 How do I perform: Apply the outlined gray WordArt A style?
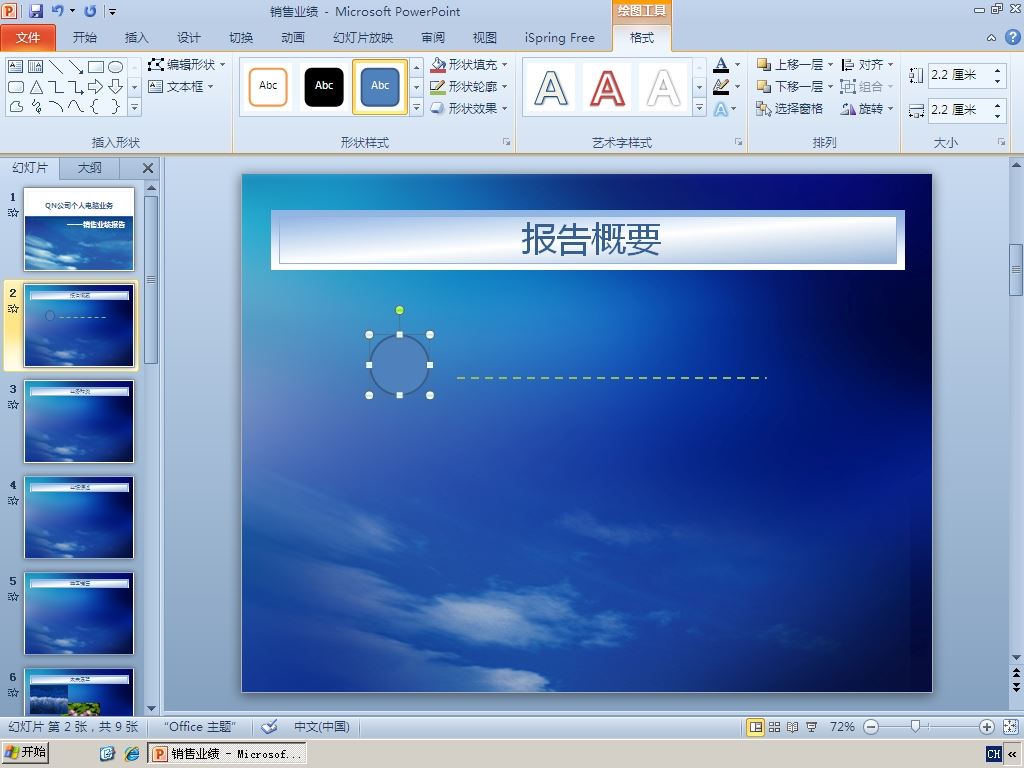(551, 88)
